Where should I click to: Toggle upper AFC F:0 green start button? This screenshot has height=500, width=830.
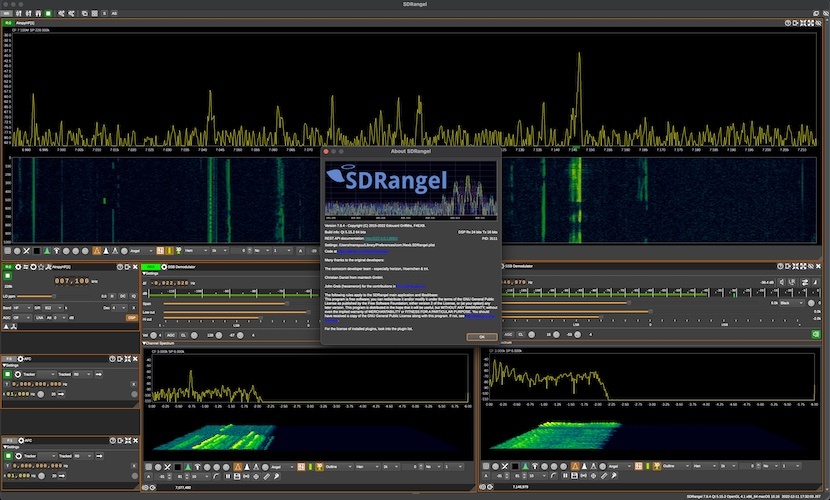click(7, 374)
